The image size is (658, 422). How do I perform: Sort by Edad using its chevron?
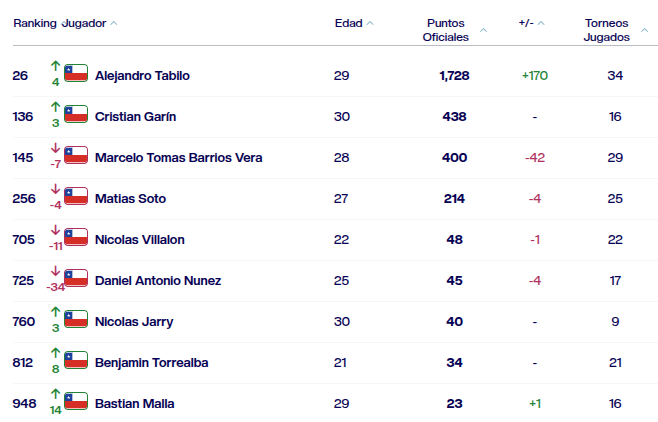click(x=370, y=23)
